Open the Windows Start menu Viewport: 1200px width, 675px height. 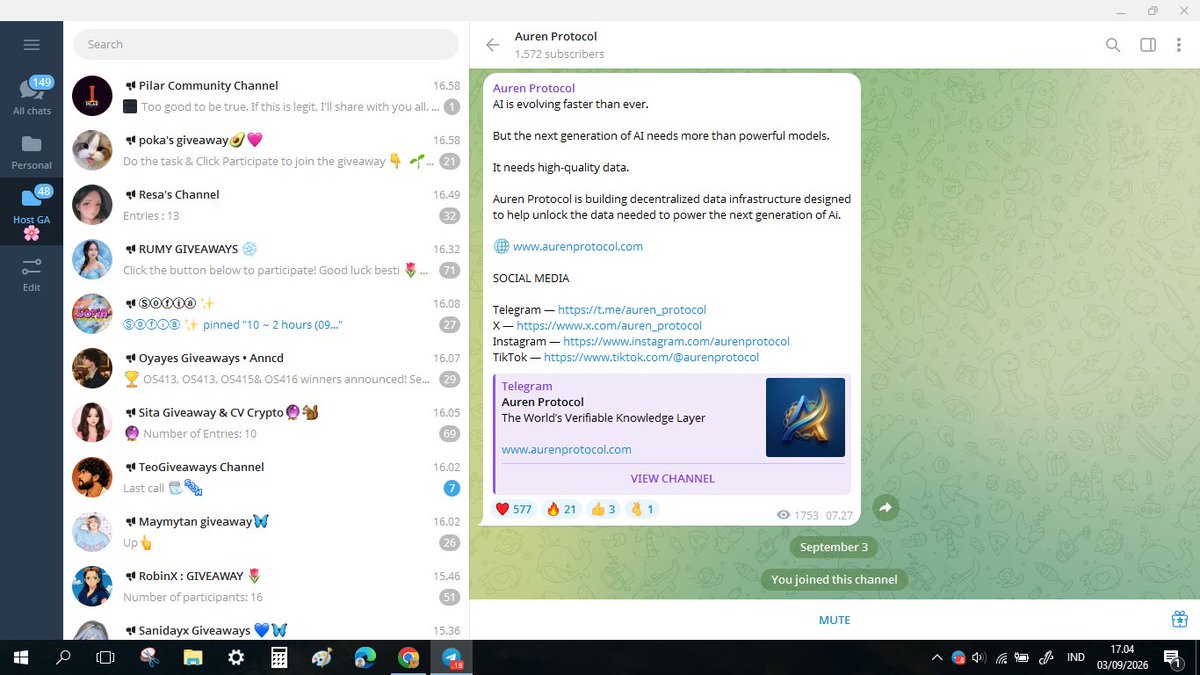pyautogui.click(x=20, y=658)
